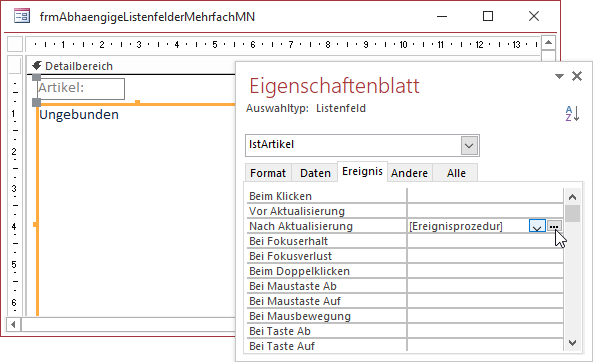This screenshot has width=593, height=362.
Task: Sort properties alphabetically with the AZ icon
Action: click(x=572, y=113)
